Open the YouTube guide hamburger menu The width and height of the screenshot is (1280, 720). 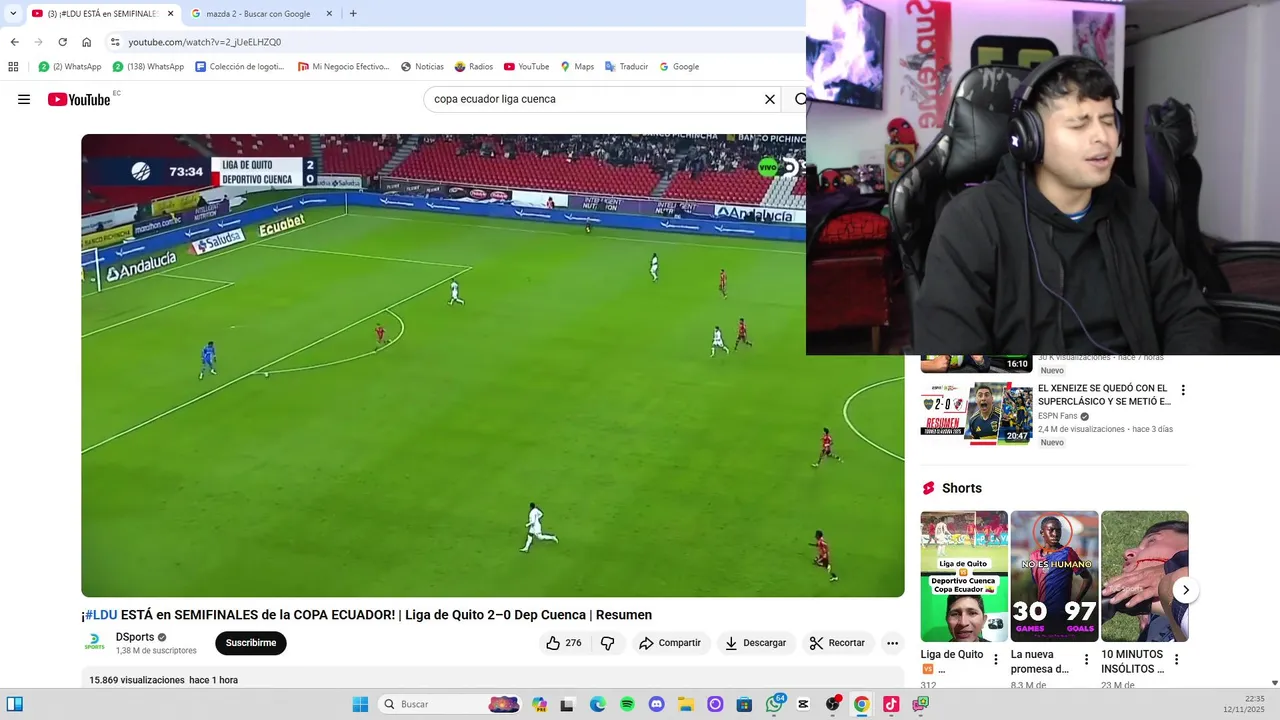(x=24, y=99)
